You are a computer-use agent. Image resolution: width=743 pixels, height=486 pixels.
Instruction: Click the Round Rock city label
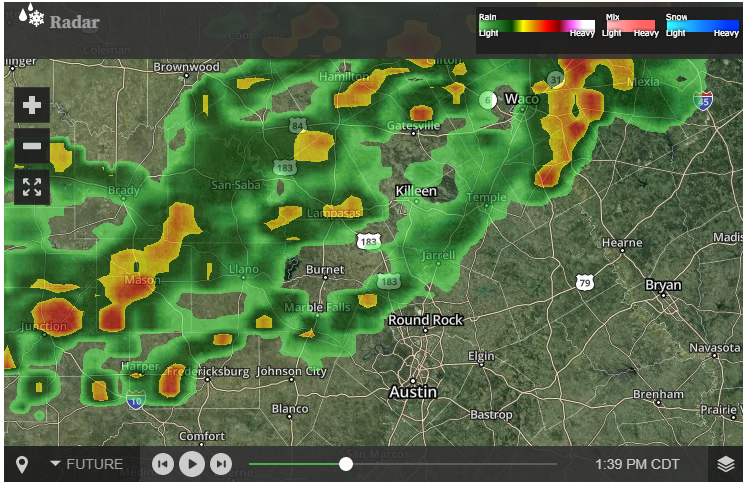425,320
